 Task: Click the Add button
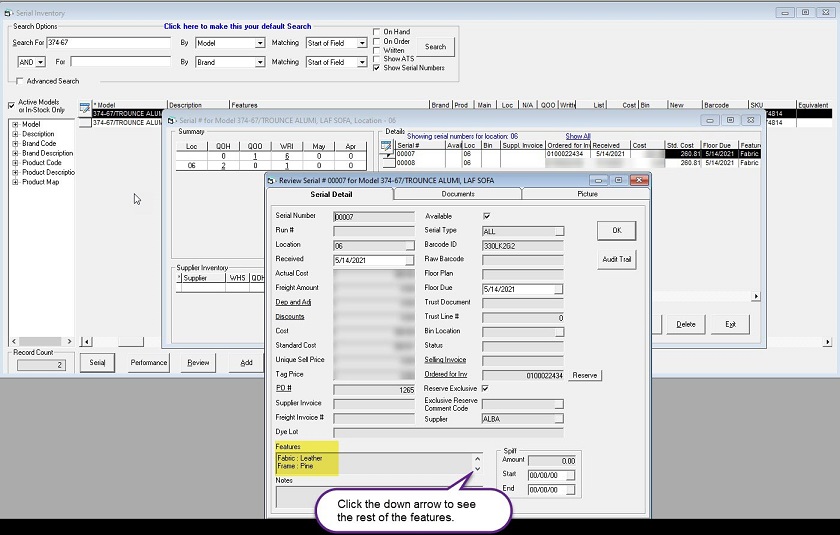tap(246, 363)
